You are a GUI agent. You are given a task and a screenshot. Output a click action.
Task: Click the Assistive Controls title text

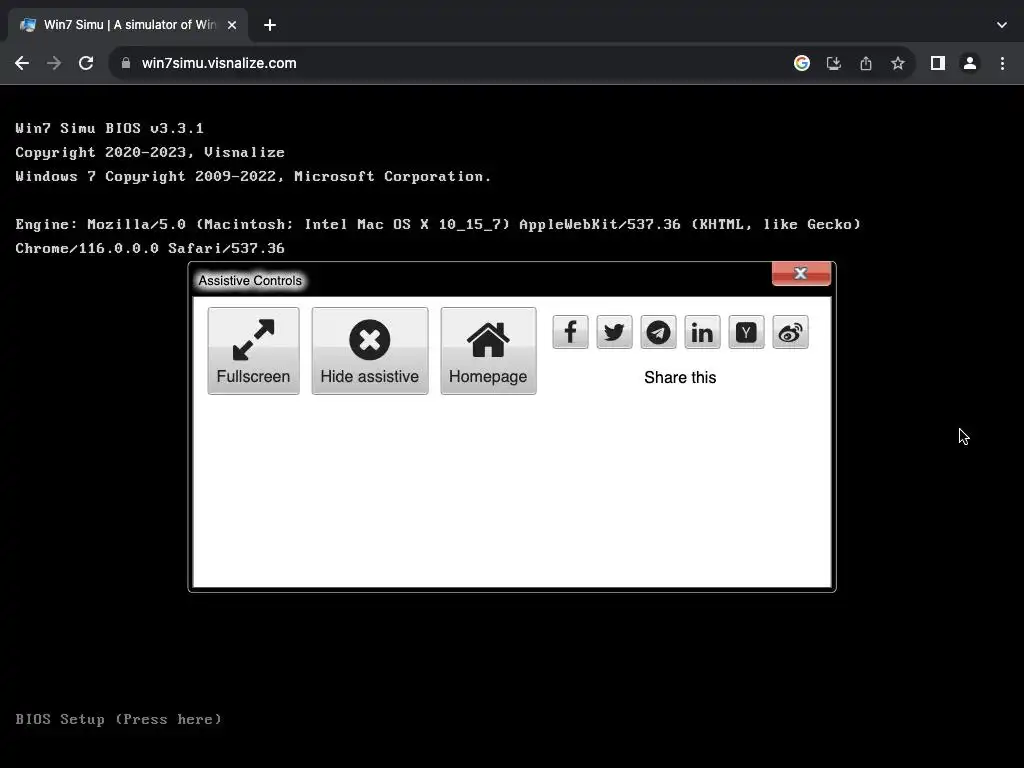tap(250, 281)
